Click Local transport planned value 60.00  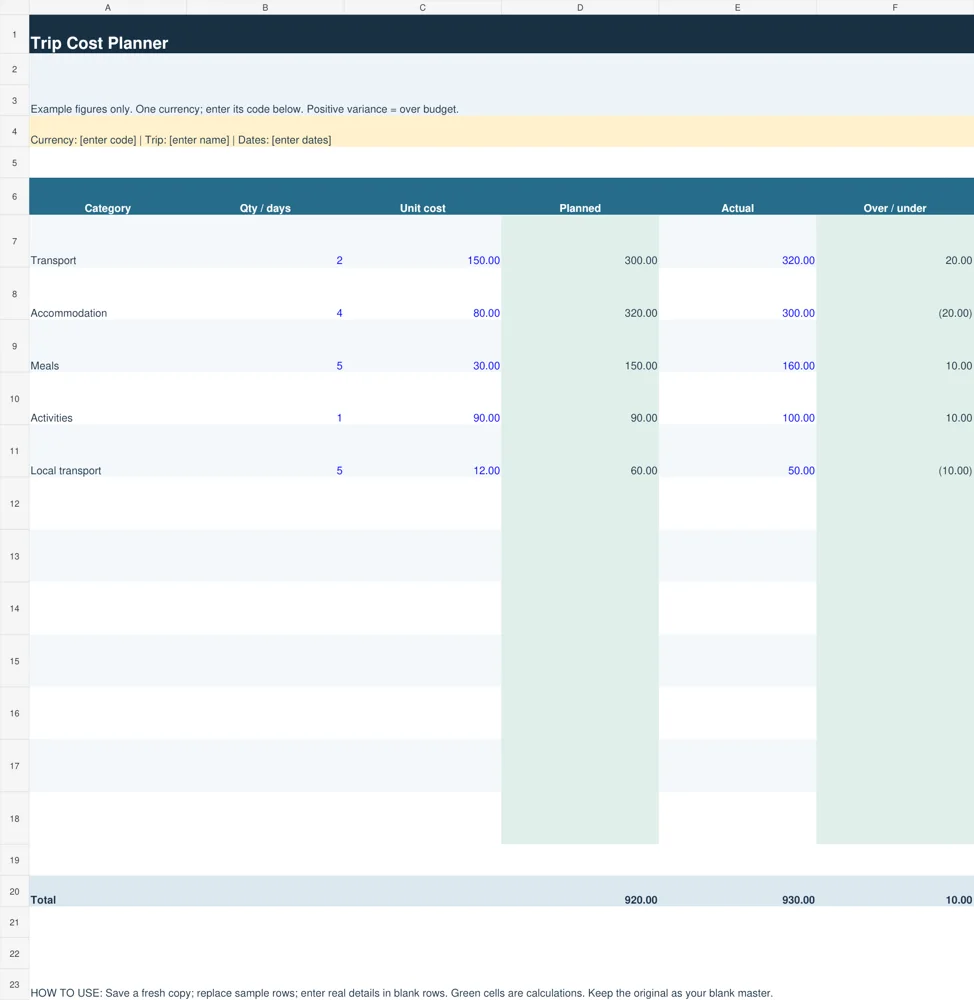(580, 451)
